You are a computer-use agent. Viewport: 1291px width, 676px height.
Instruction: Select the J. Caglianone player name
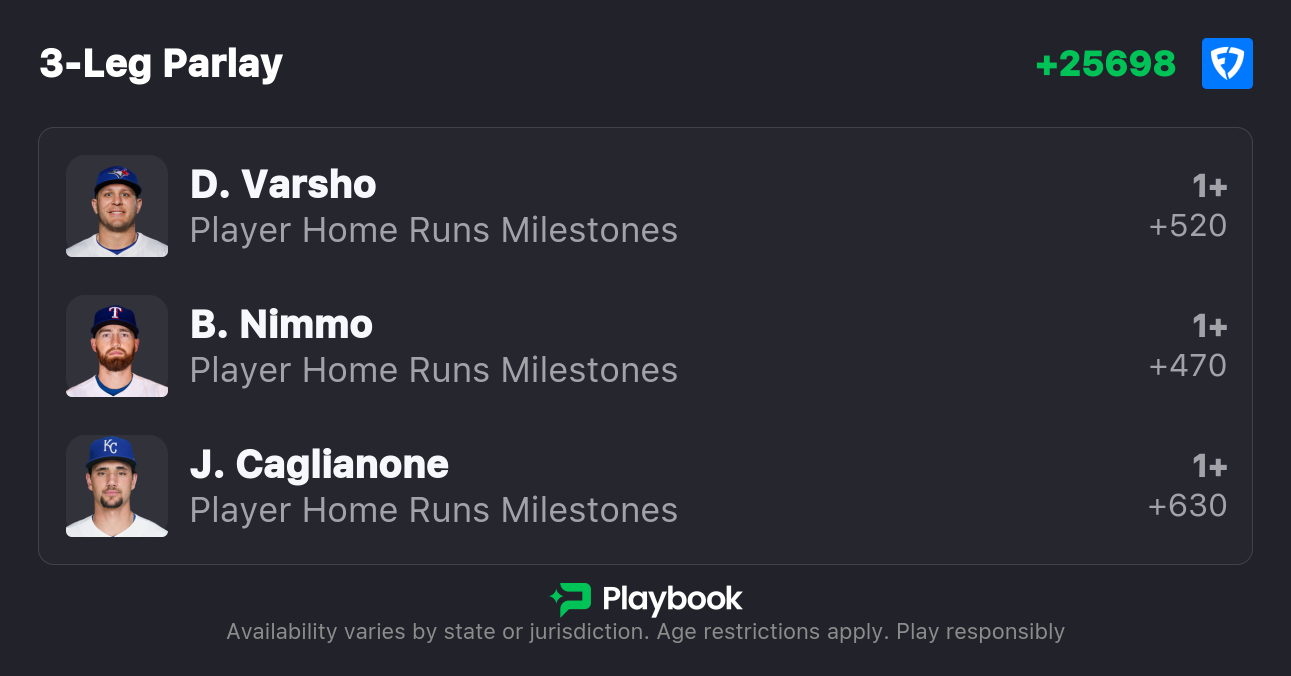pyautogui.click(x=319, y=464)
